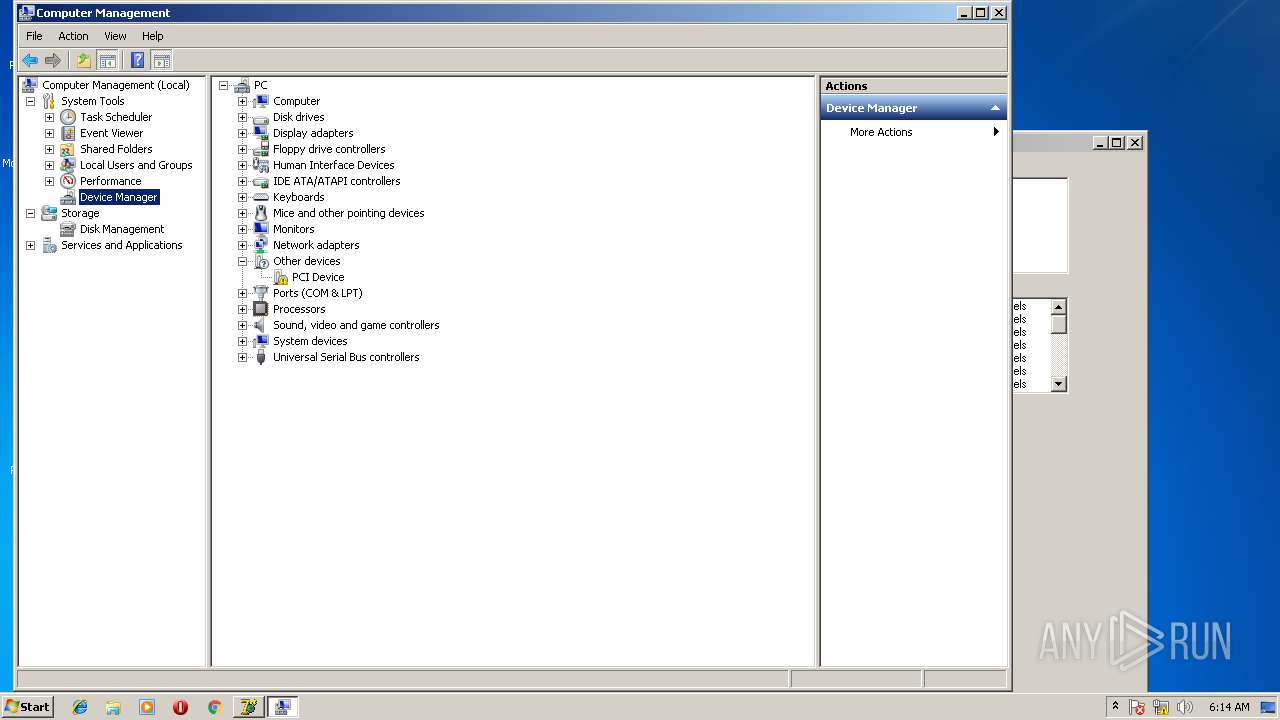This screenshot has width=1280, height=720.
Task: Select the Floppy drive controllers entry
Action: [x=329, y=149]
